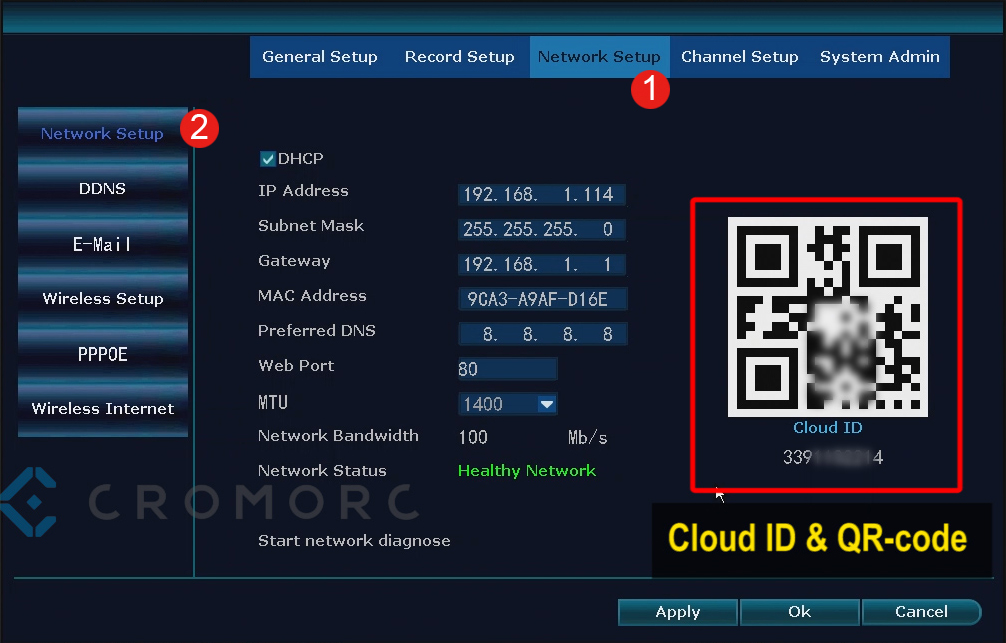
Task: Open the E-Mail sidebar section
Action: pos(103,244)
